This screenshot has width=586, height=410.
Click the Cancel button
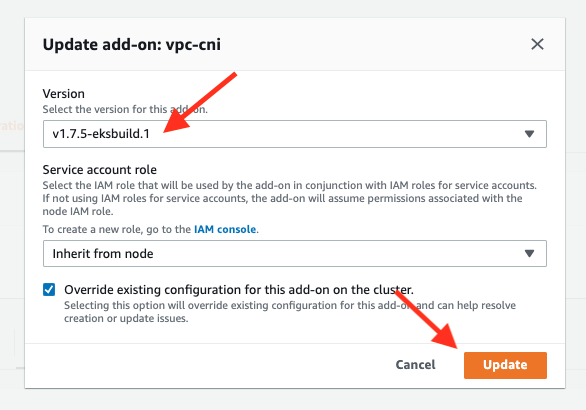pos(415,365)
